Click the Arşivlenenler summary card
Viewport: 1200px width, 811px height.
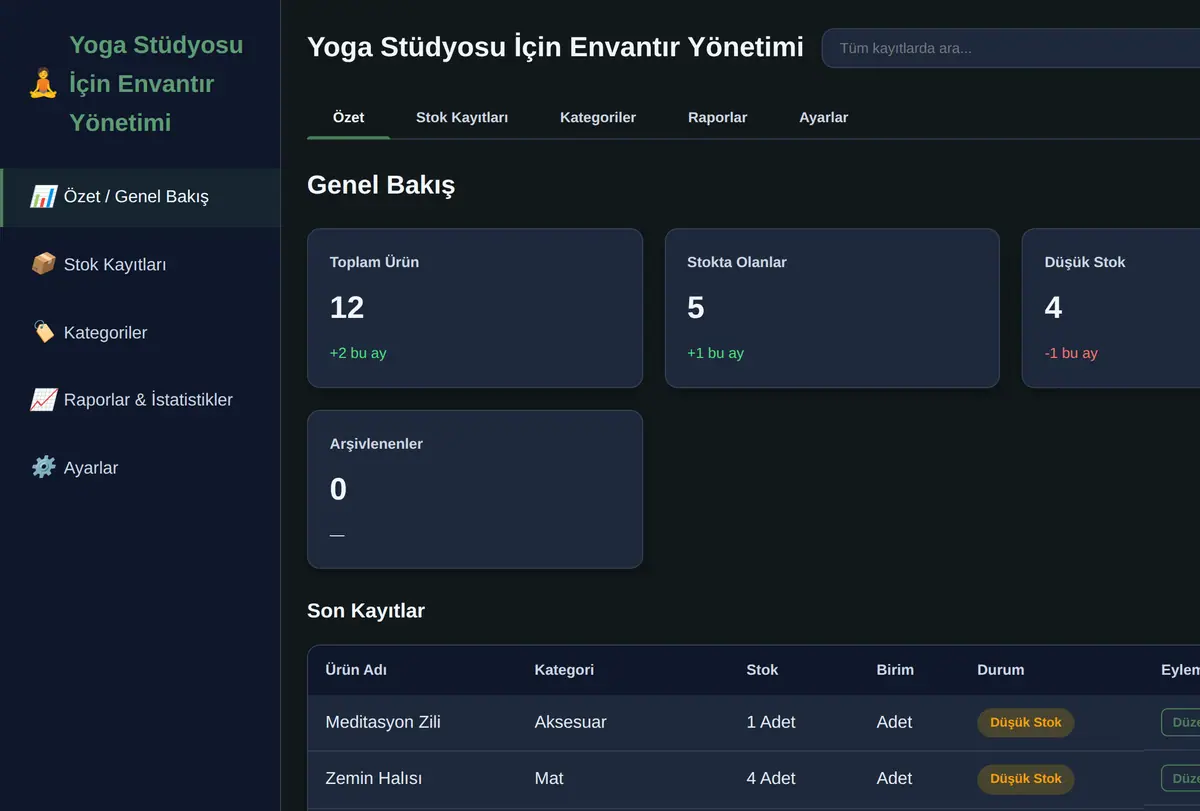pos(475,490)
